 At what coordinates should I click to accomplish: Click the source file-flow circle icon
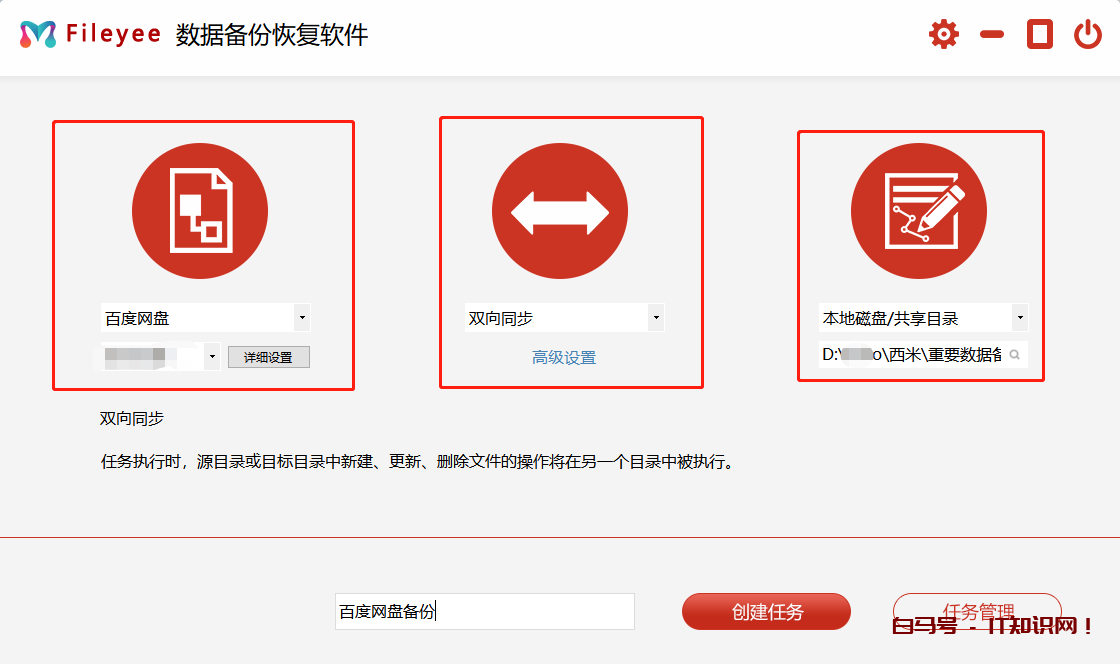coord(200,211)
